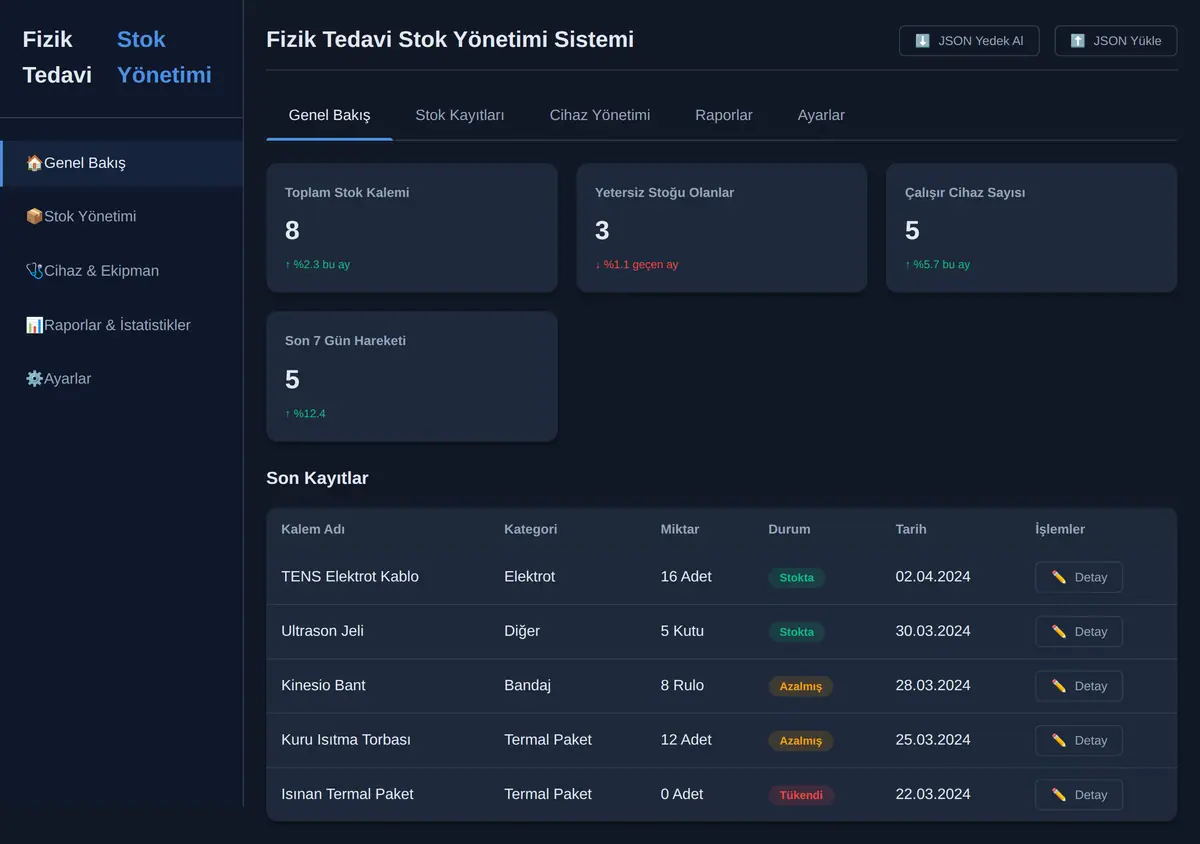Screen dimensions: 1200x844
Task: Click pencil icon in Kinesio Bant row
Action: [1059, 686]
